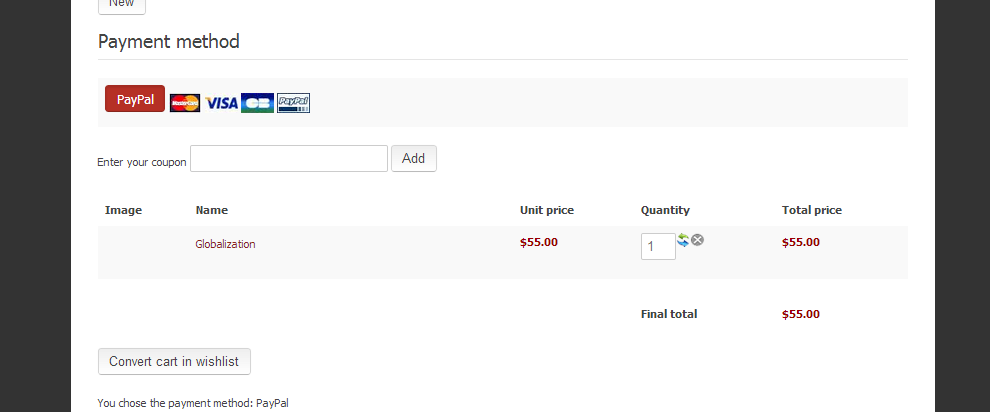The height and width of the screenshot is (412, 990).
Task: Click the Final total label
Action: coord(669,314)
